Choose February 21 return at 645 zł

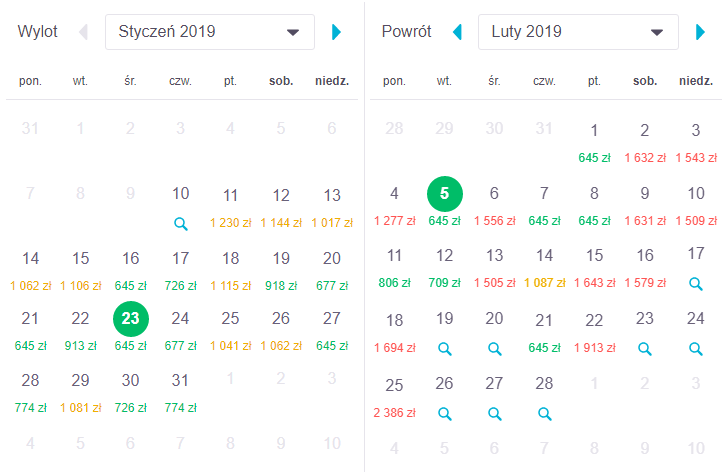544,332
